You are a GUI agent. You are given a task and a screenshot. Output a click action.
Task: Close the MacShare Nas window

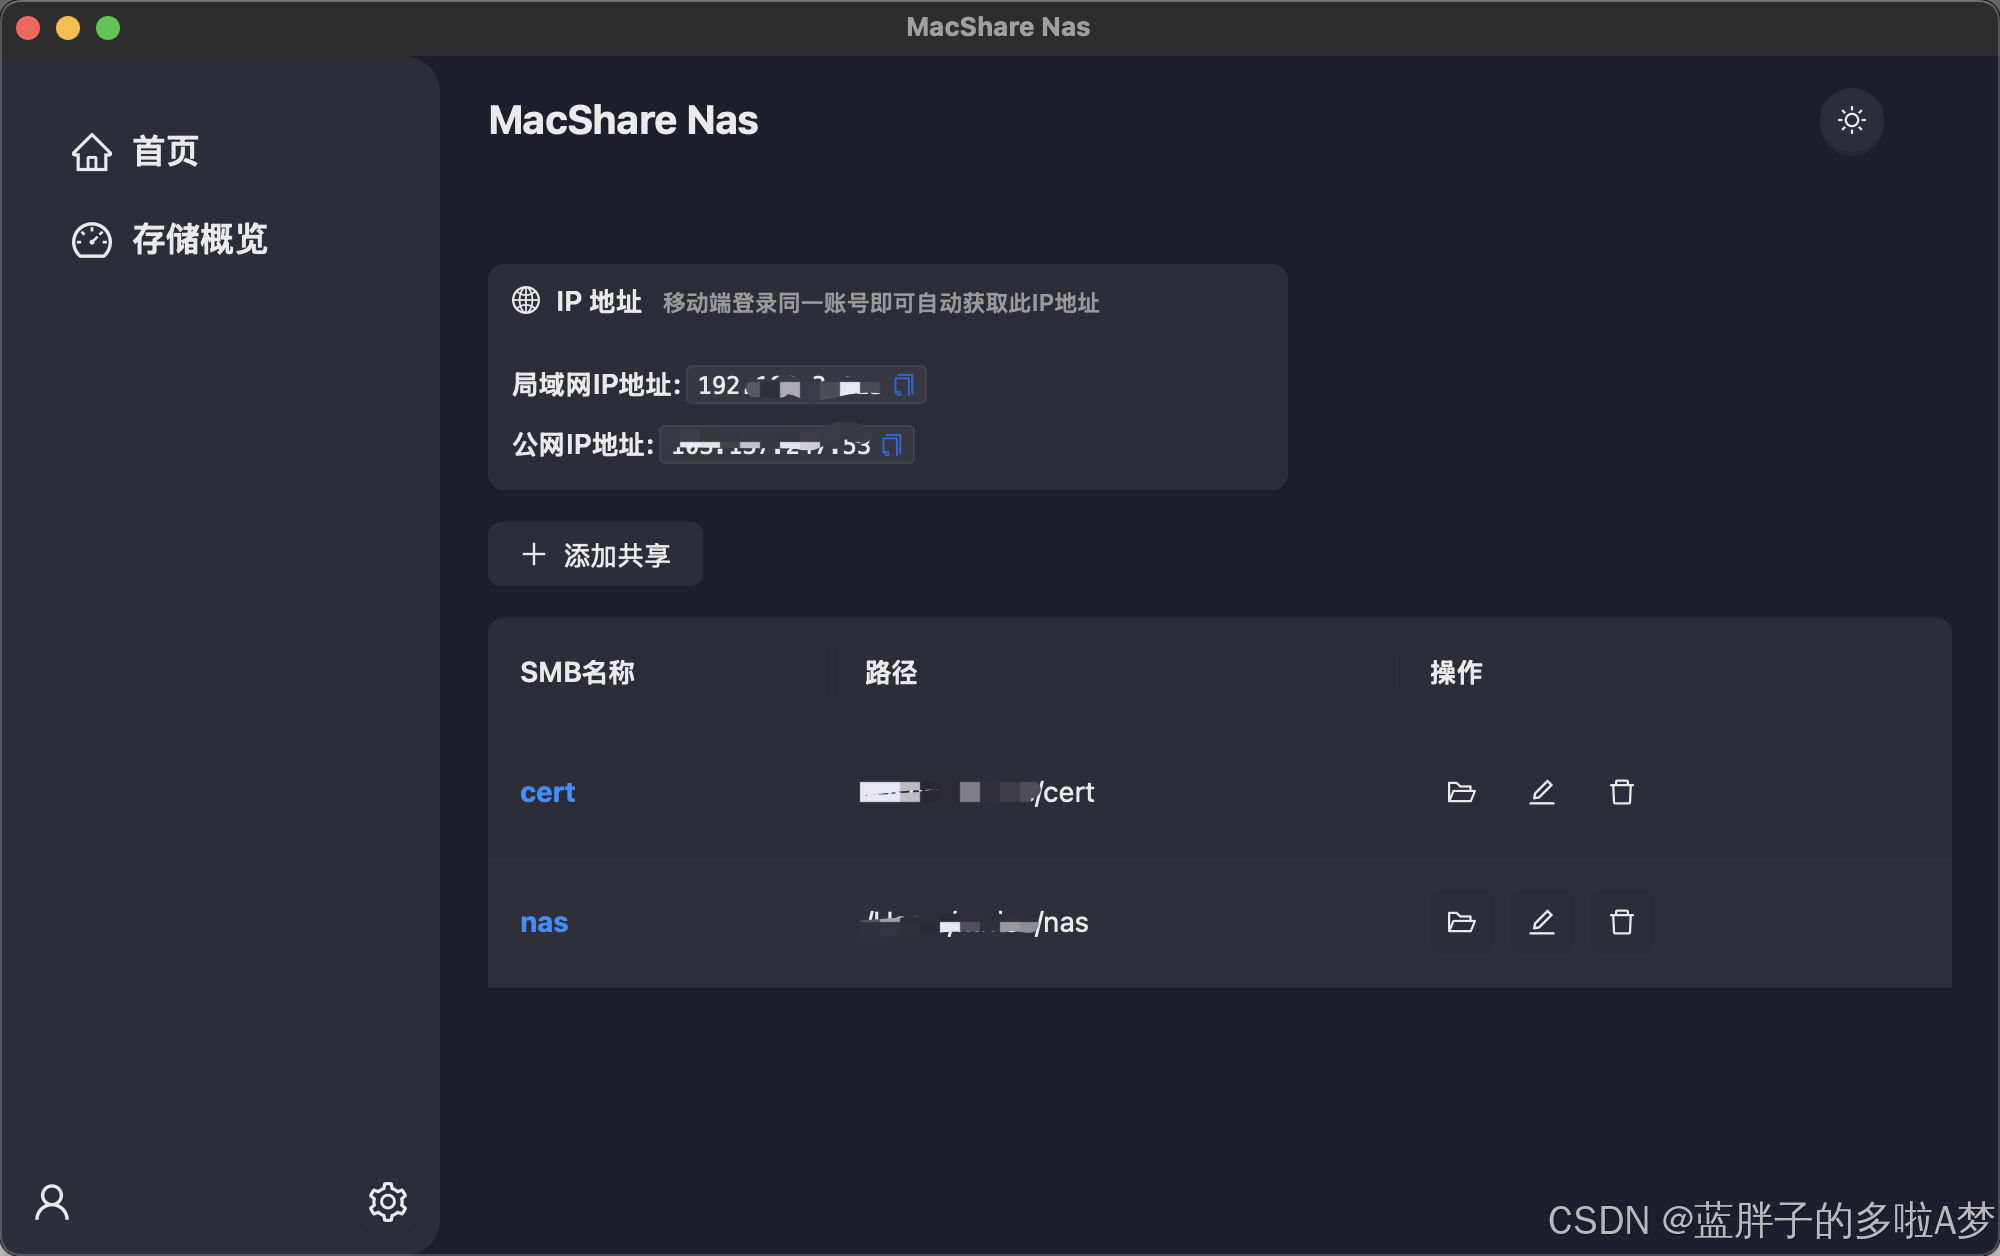pos(28,28)
